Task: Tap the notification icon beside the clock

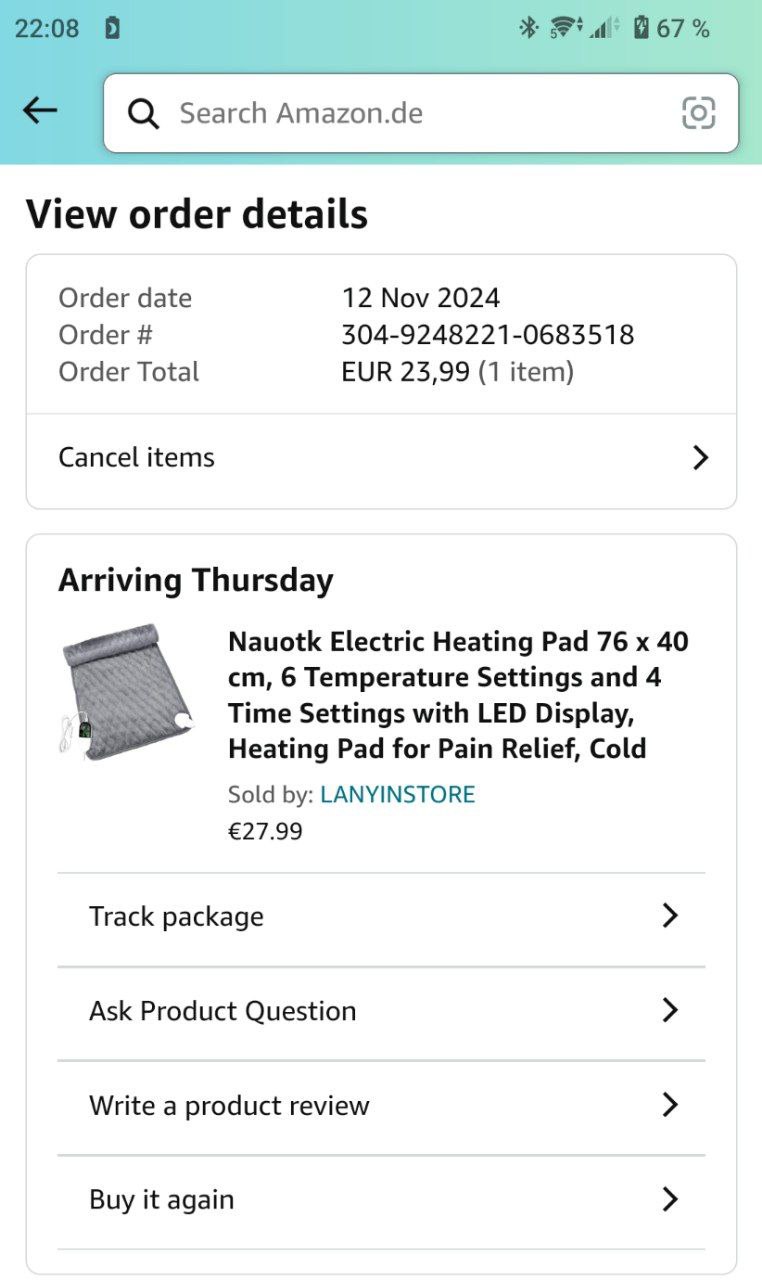Action: click(x=112, y=28)
